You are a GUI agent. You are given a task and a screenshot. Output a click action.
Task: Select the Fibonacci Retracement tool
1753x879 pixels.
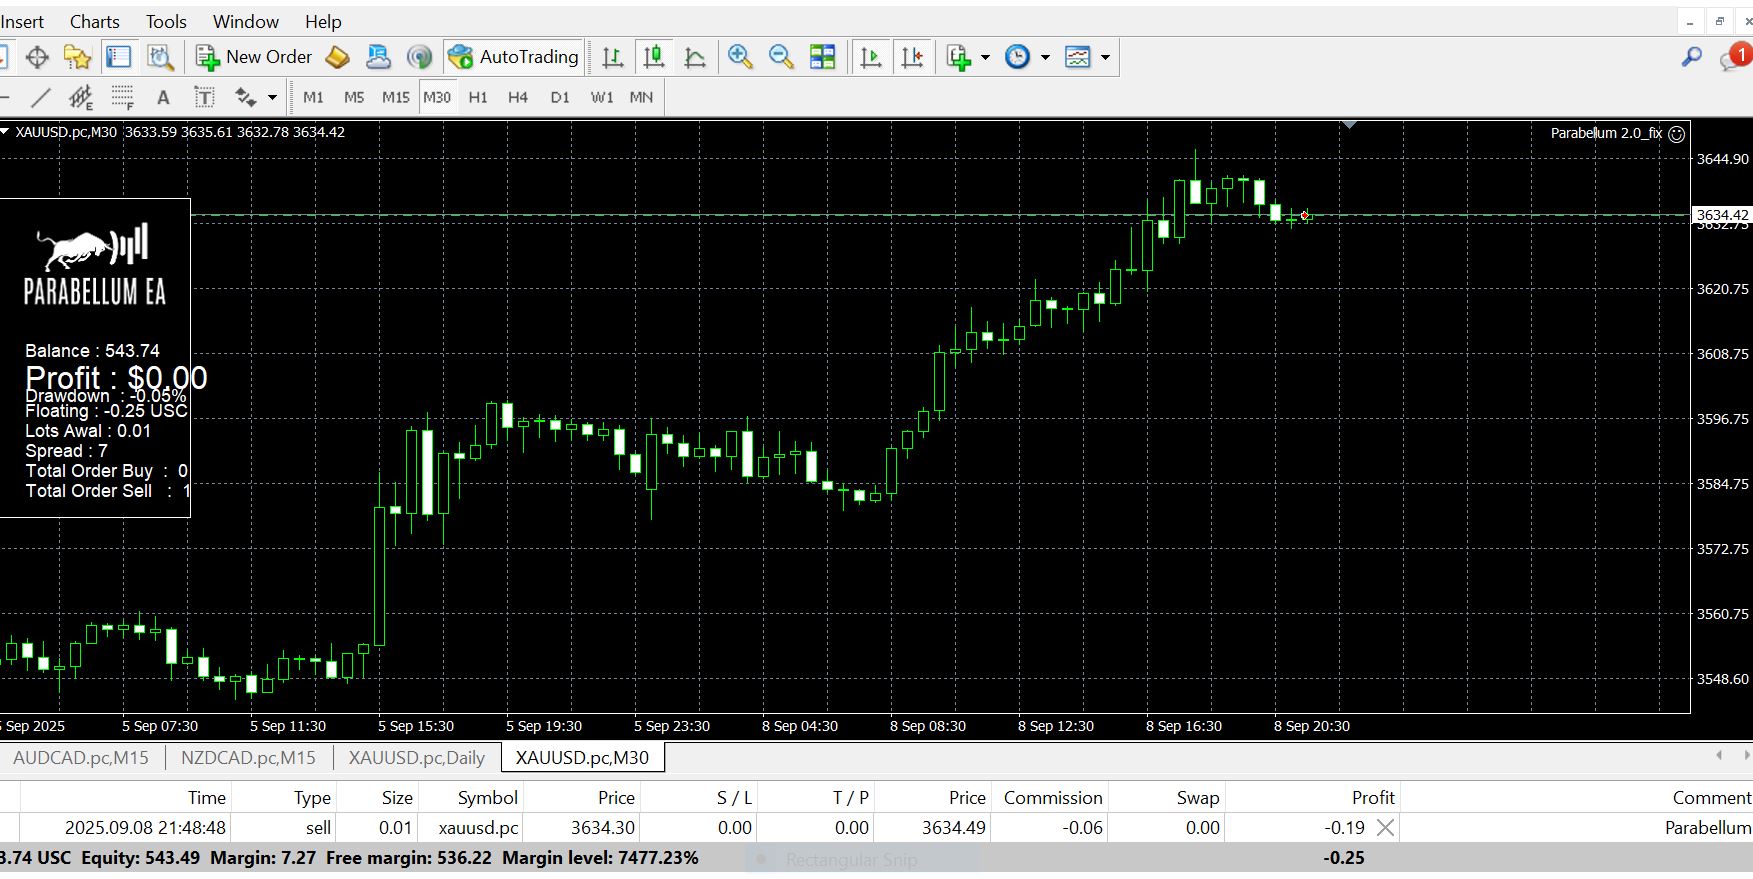click(x=122, y=97)
